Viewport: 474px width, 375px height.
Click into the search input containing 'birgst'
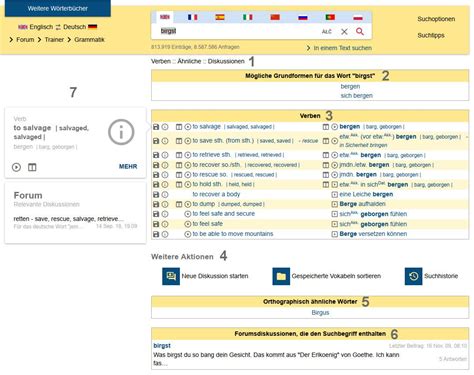pyautogui.click(x=238, y=31)
